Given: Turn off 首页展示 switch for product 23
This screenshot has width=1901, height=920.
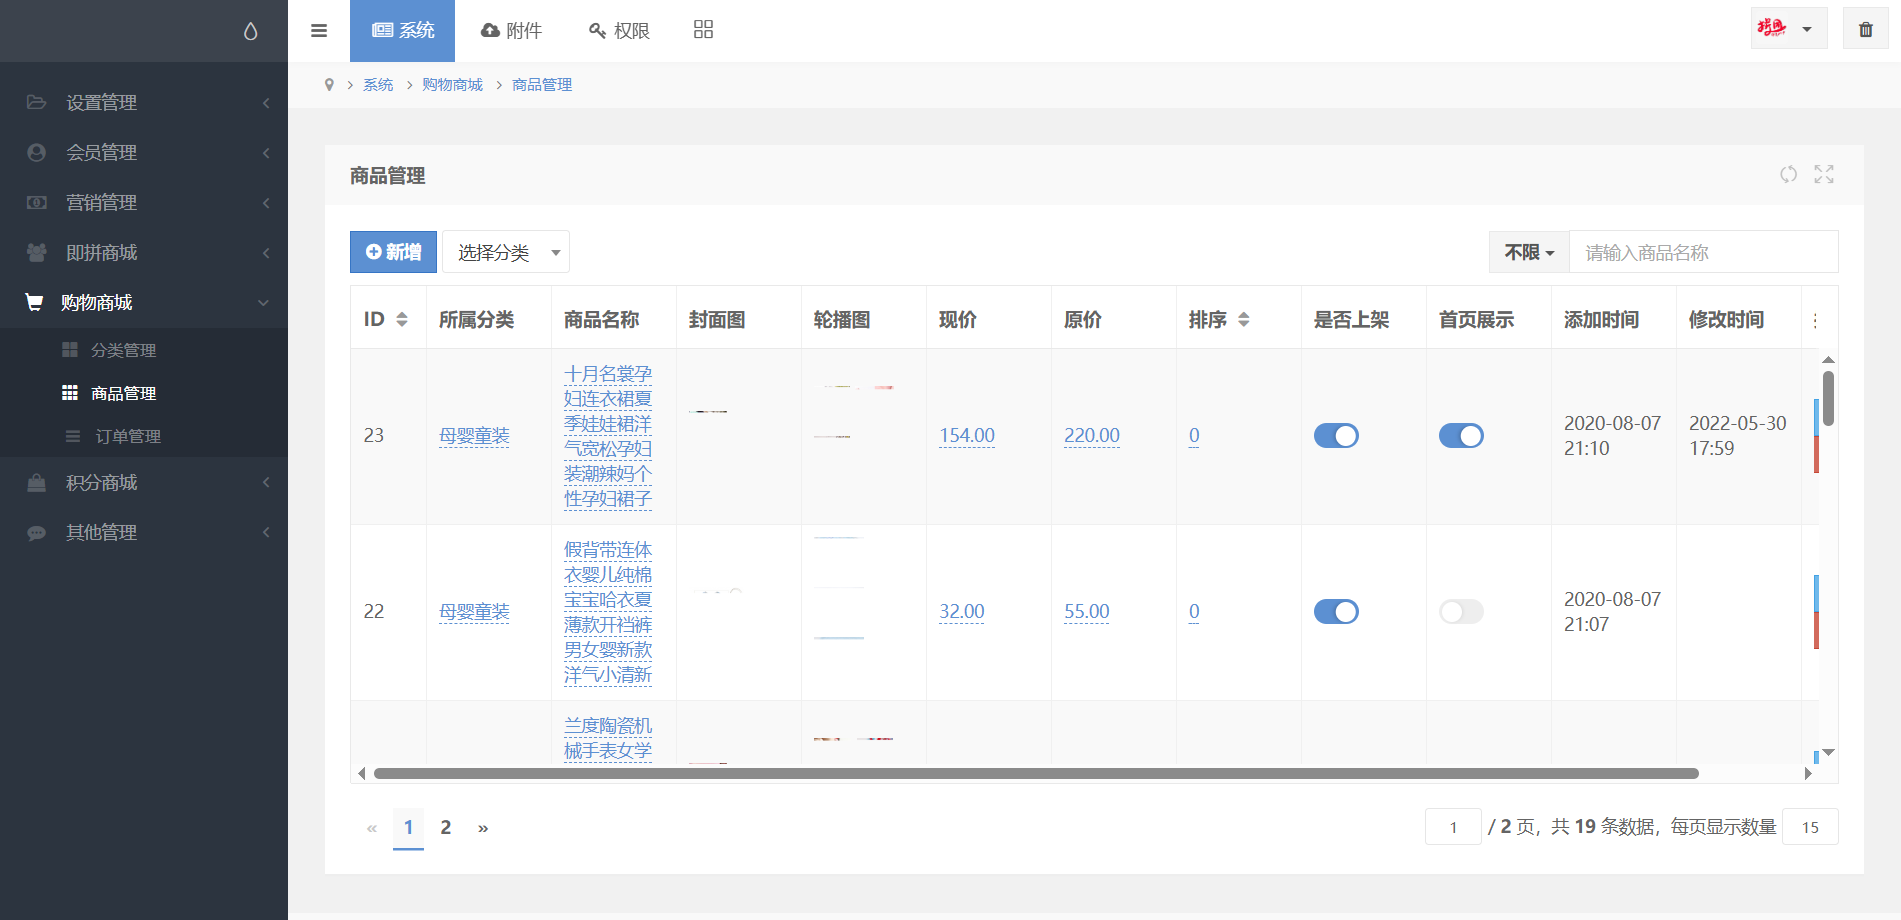Looking at the screenshot, I should [1461, 436].
